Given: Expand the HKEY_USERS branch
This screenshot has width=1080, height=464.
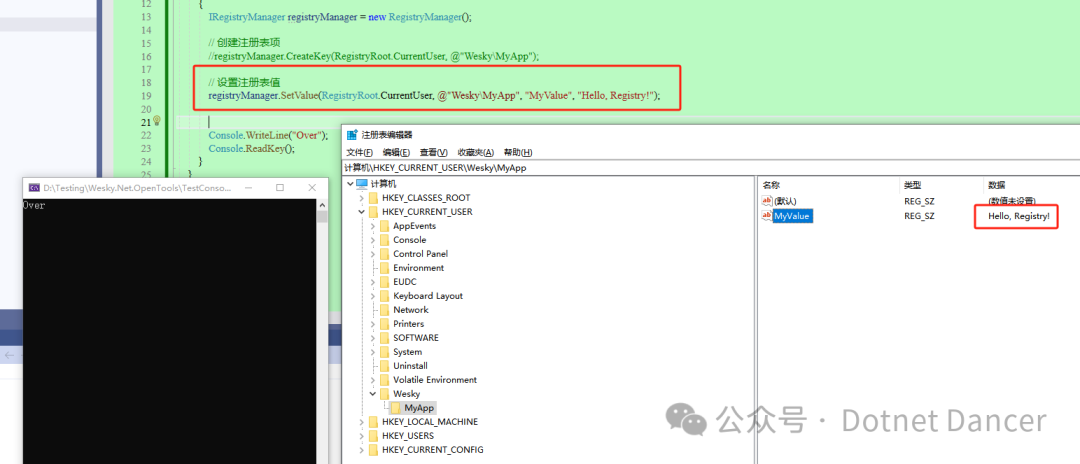Looking at the screenshot, I should pos(362,436).
